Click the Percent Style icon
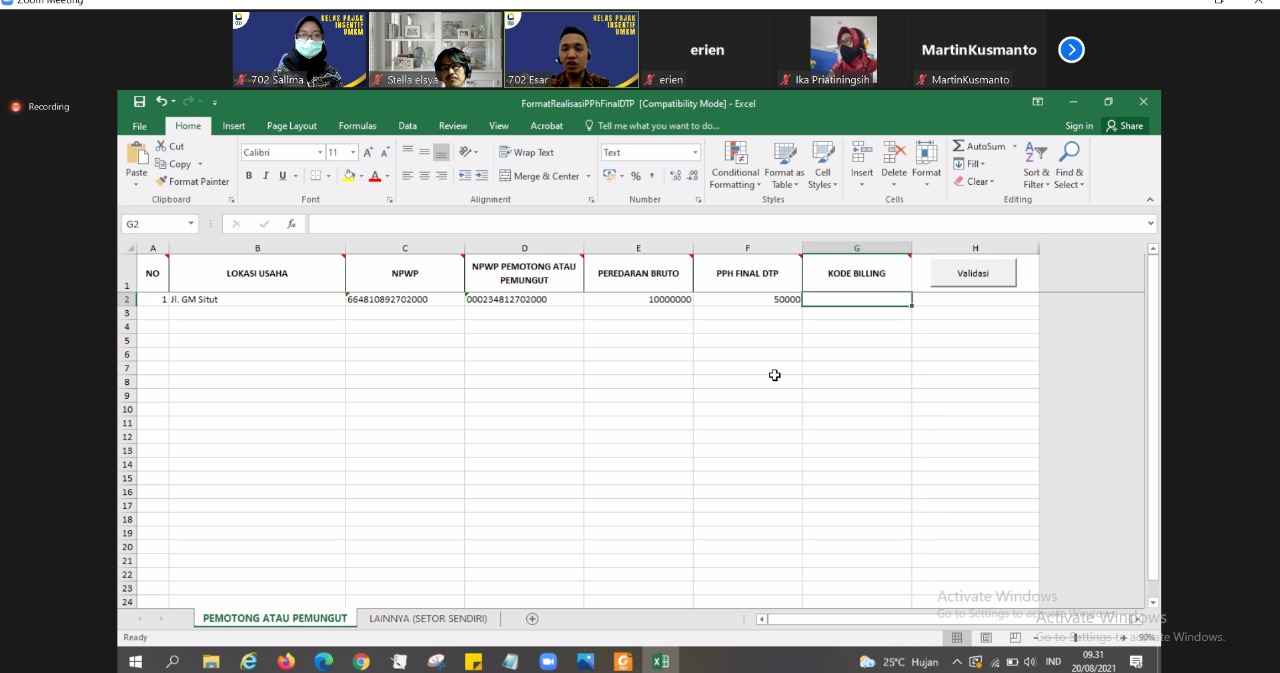Screen dimensions: 1280x673 pyautogui.click(x=635, y=176)
